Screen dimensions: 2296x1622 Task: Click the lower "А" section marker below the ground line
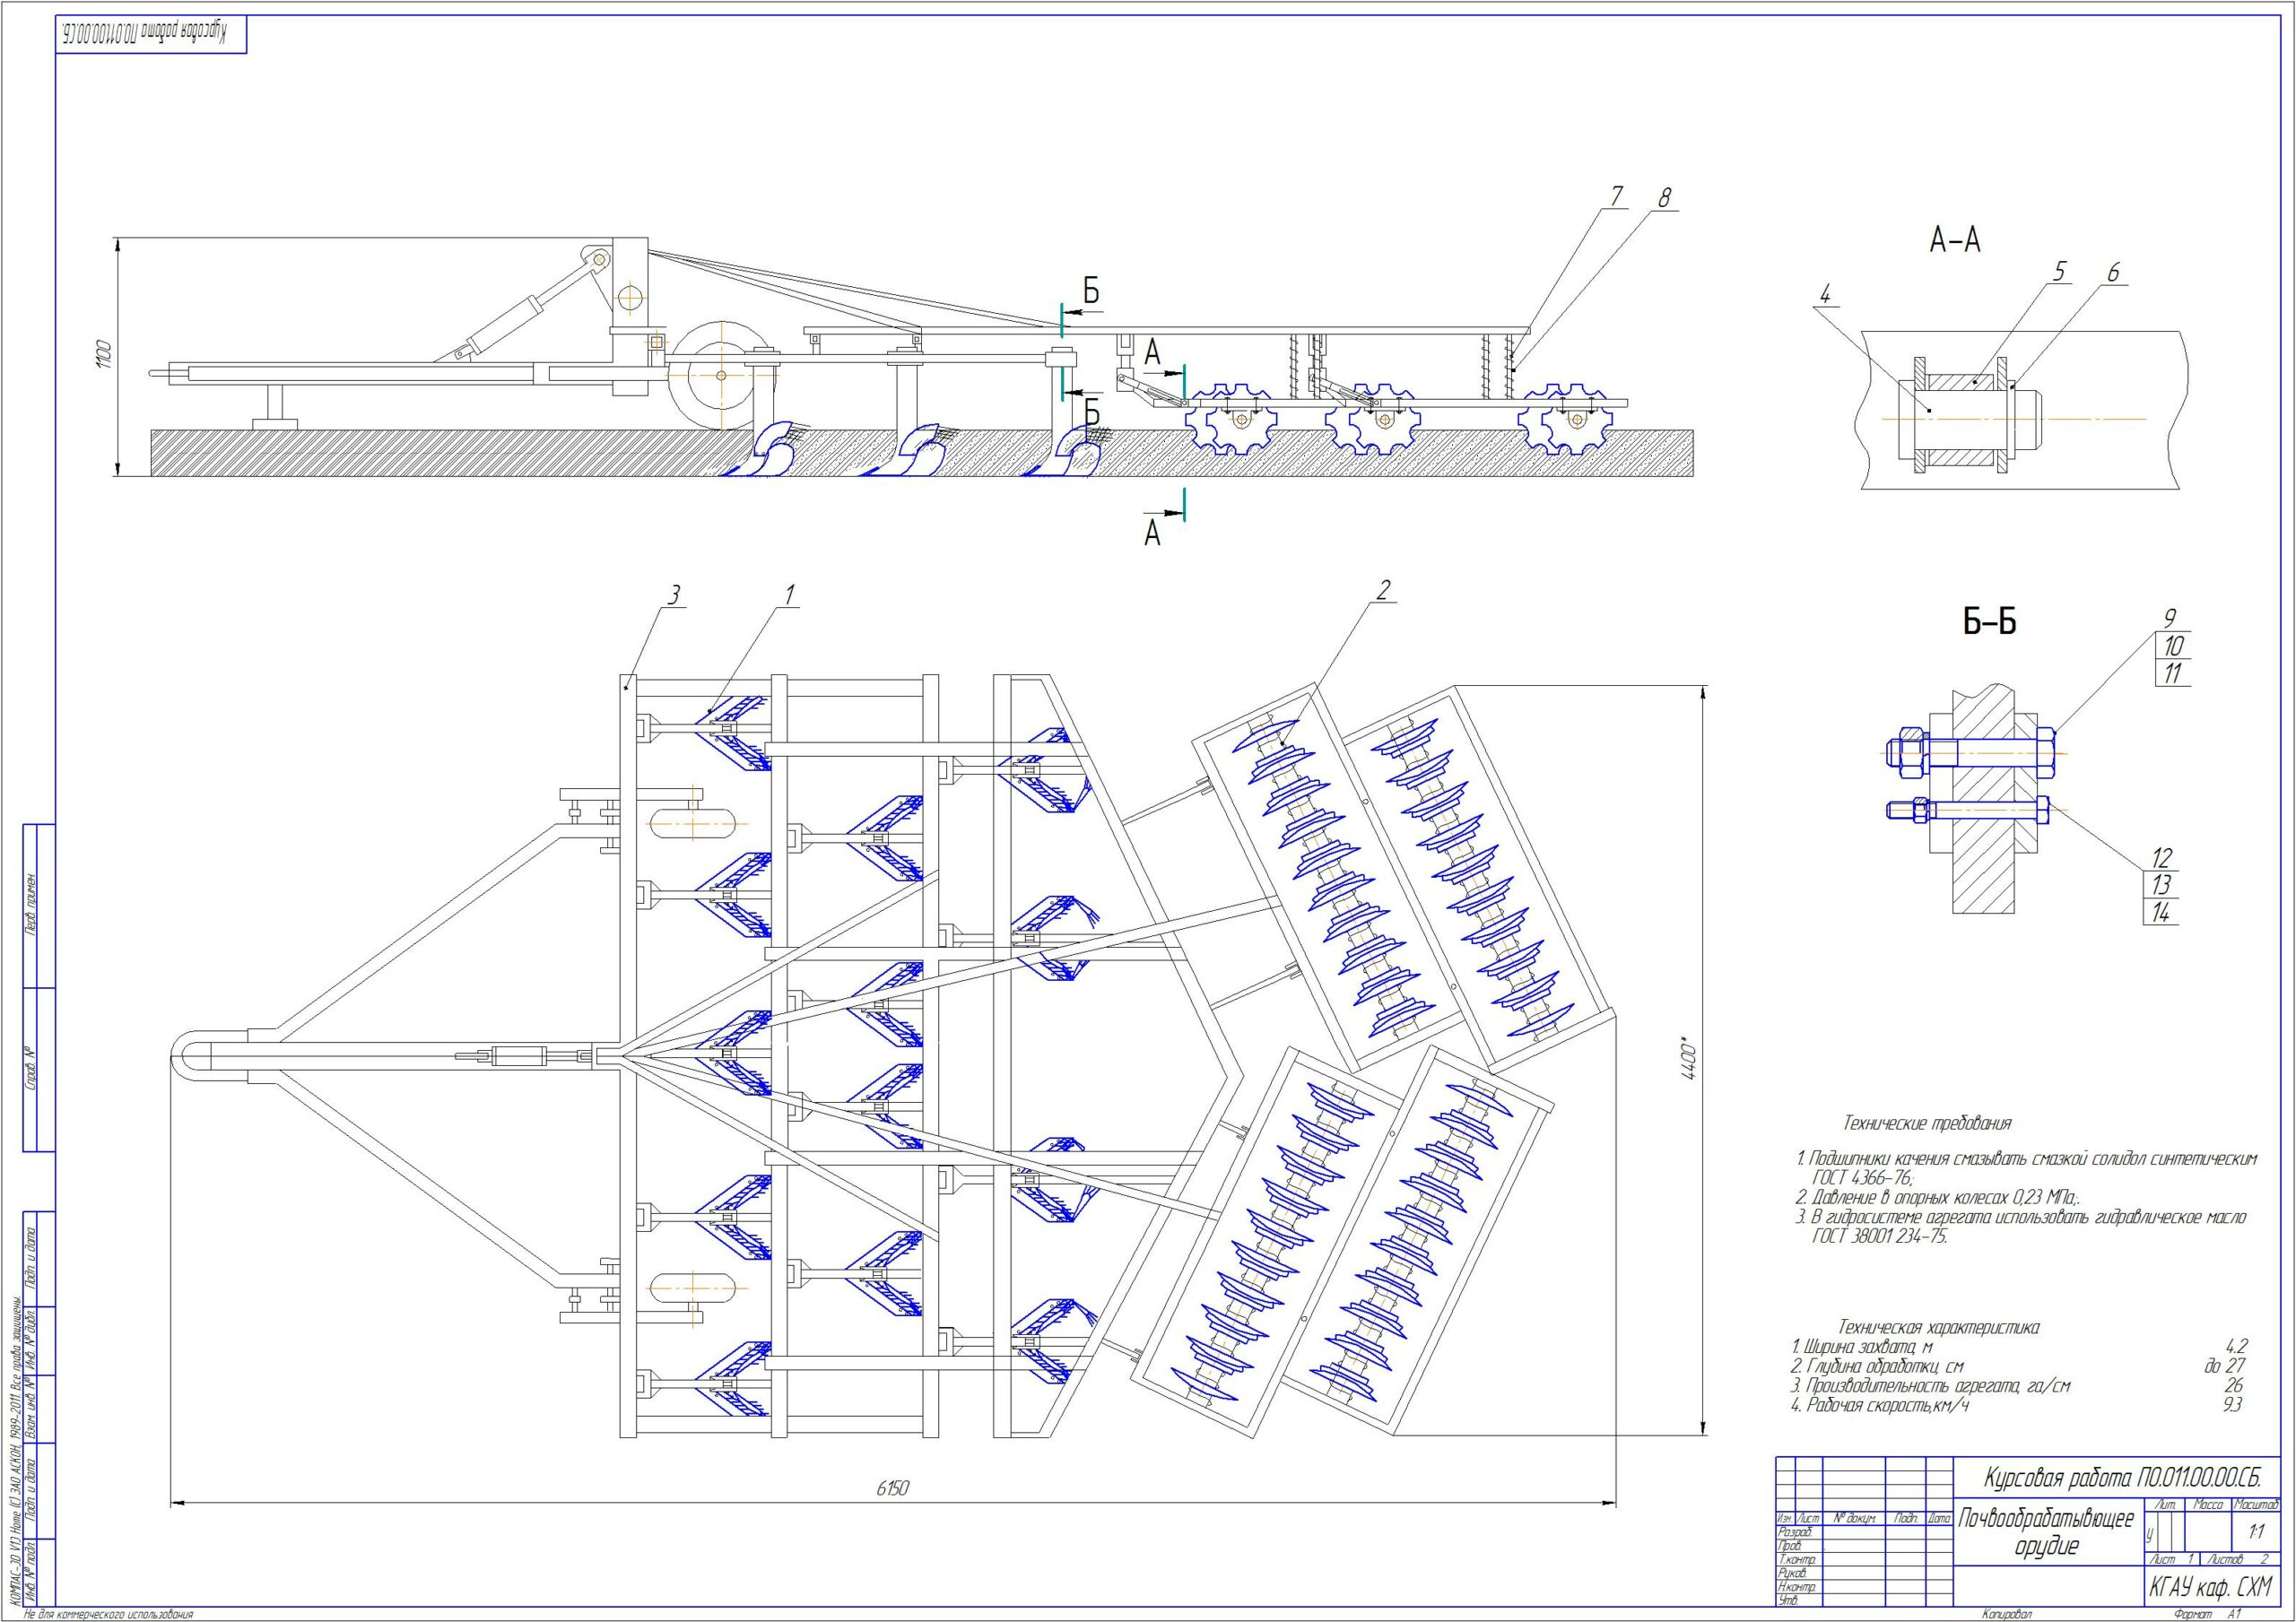1153,534
